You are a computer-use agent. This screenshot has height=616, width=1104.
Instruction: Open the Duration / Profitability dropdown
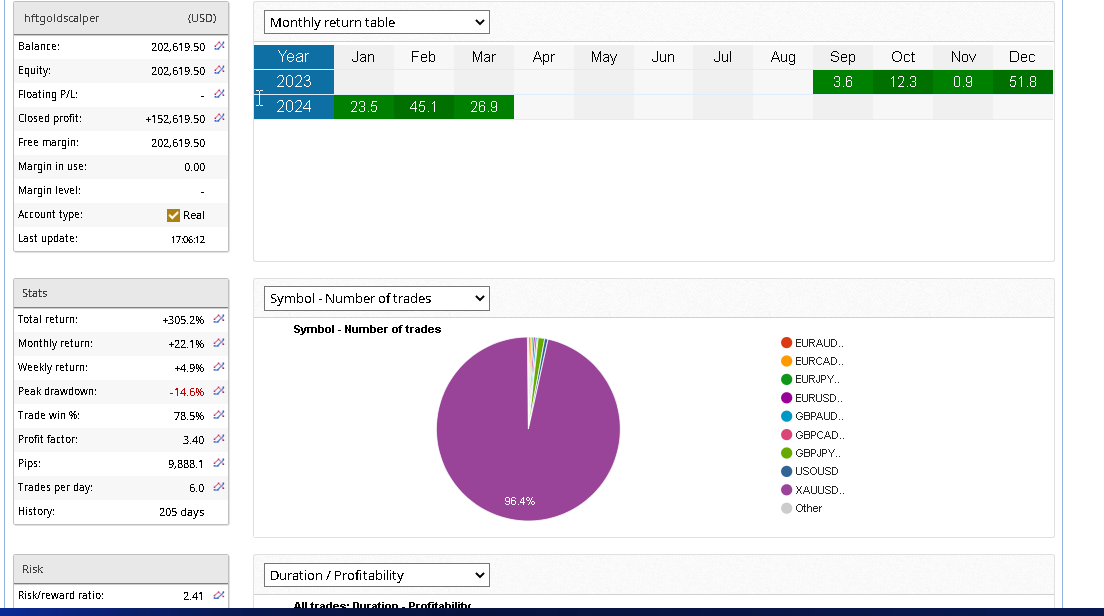click(x=377, y=575)
